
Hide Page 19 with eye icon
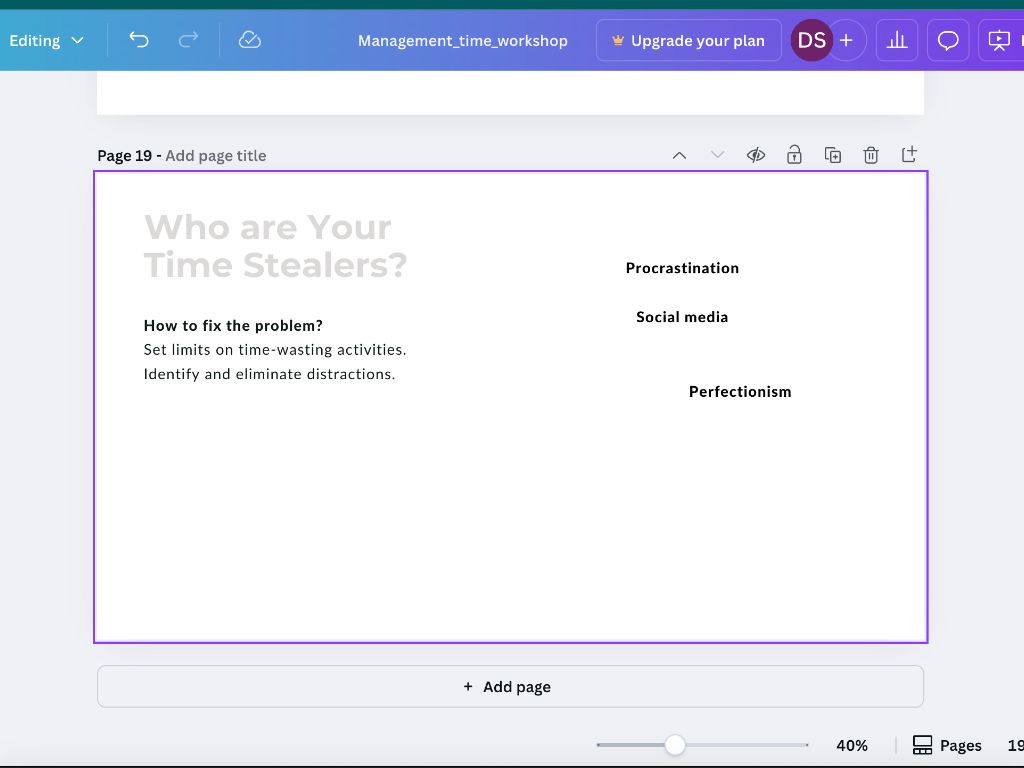(x=756, y=155)
